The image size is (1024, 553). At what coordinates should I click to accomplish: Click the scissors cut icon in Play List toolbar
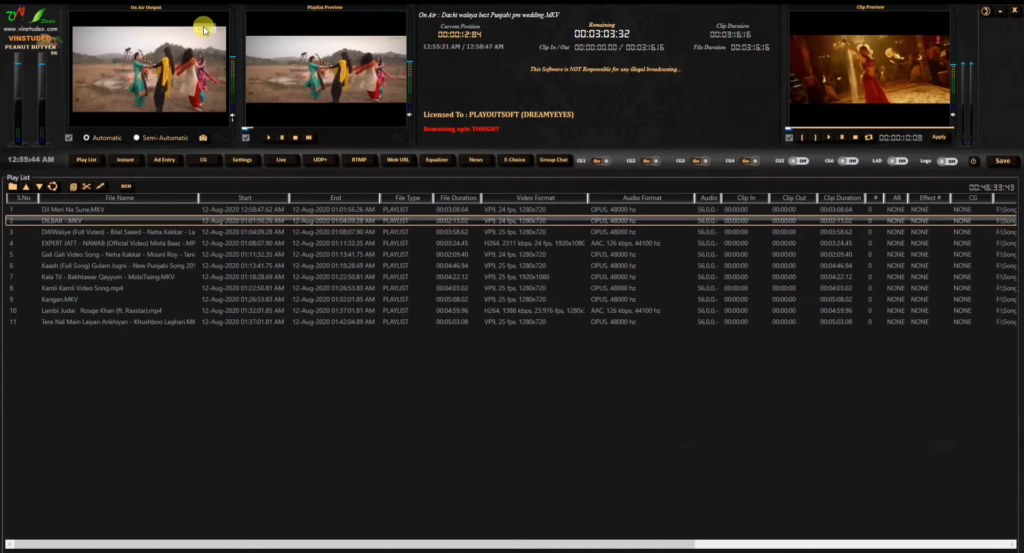86,186
